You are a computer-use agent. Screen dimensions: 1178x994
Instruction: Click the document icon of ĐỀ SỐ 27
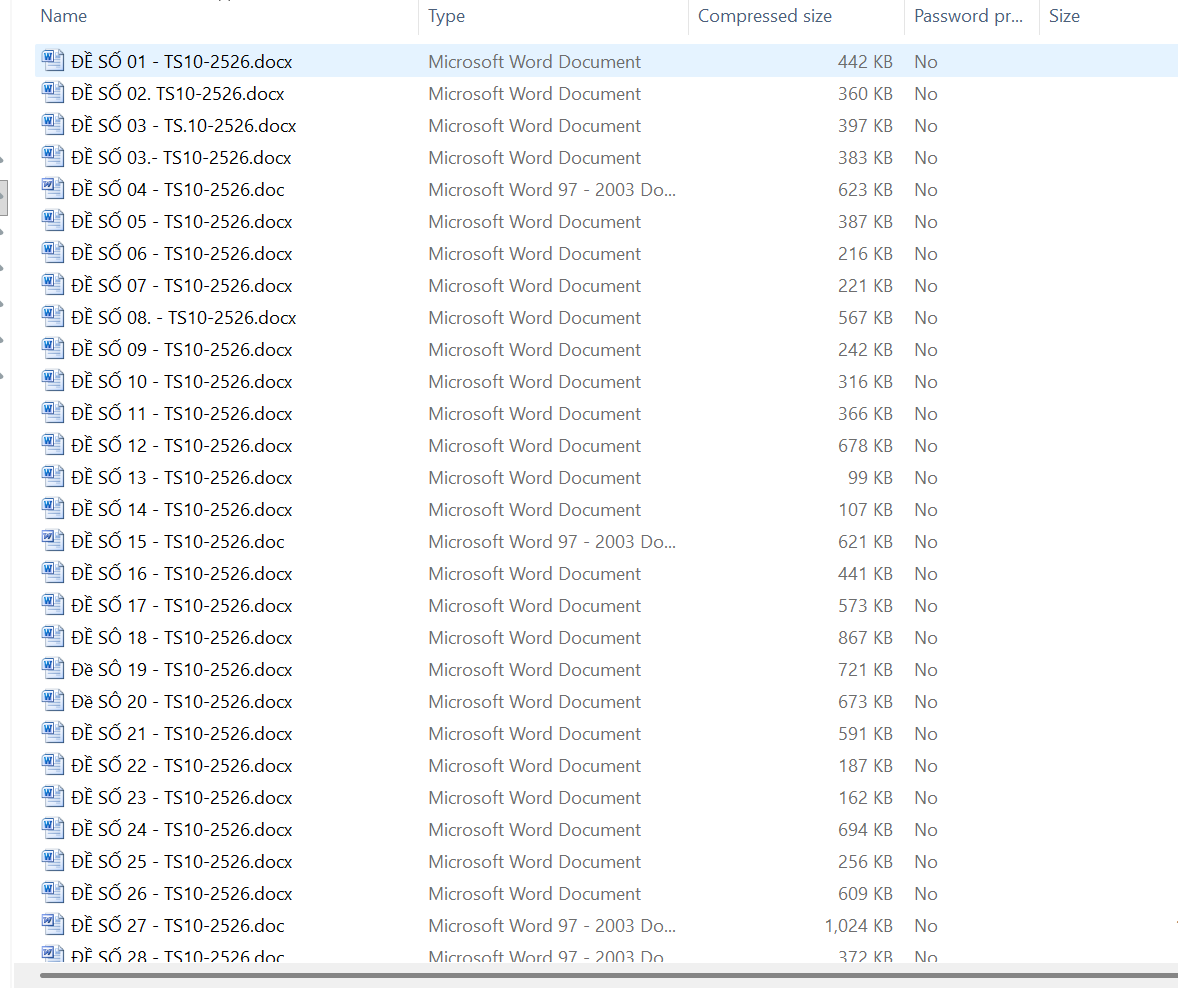click(x=53, y=925)
